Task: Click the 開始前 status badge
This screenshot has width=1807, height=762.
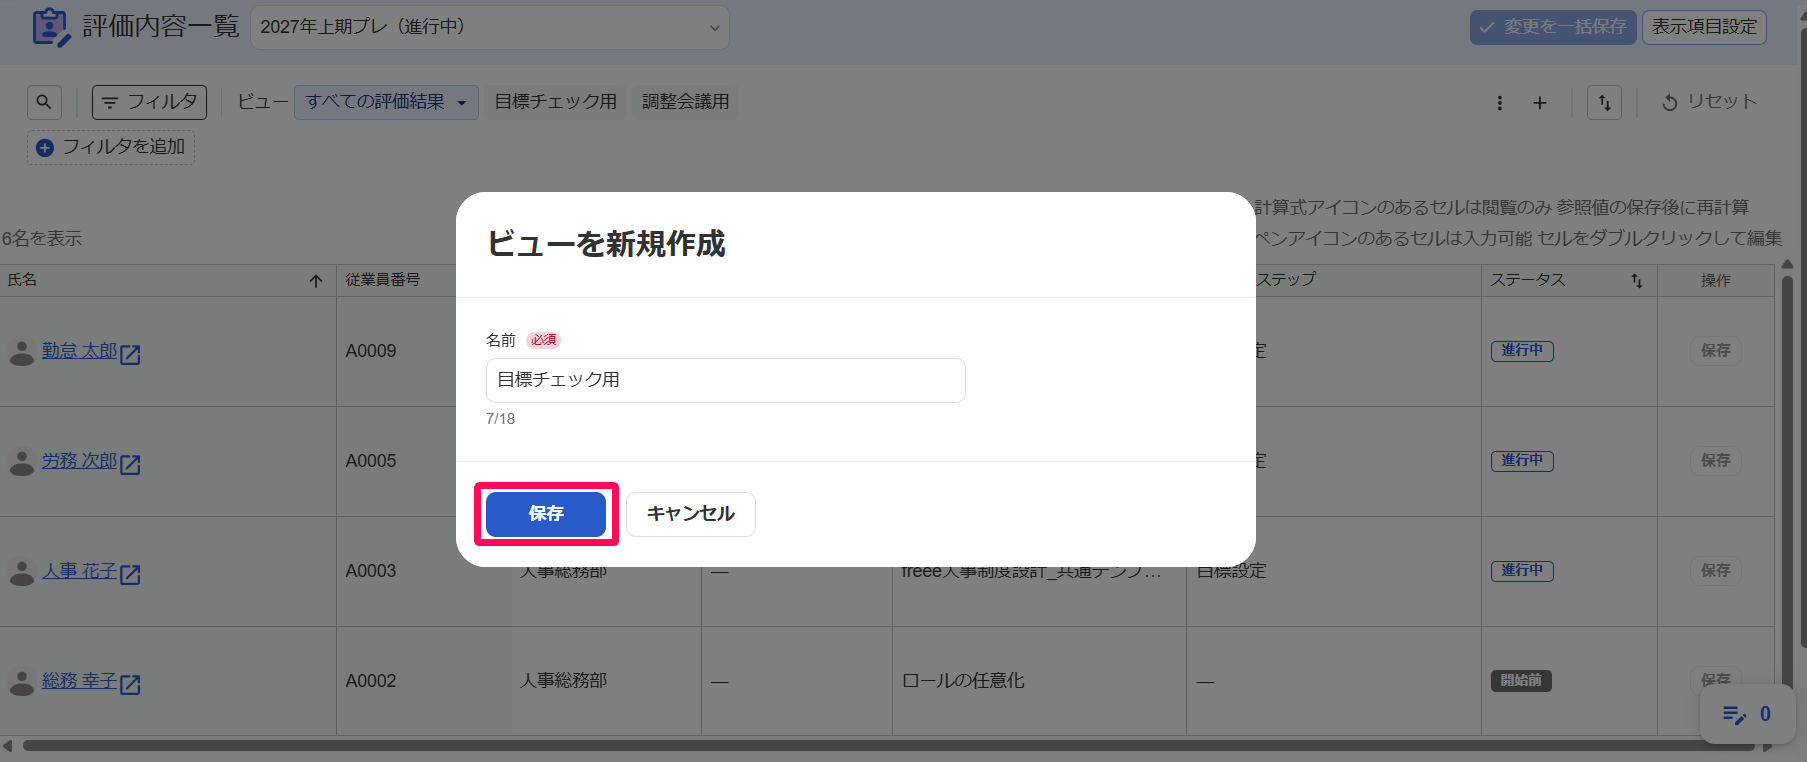Action: point(1521,681)
